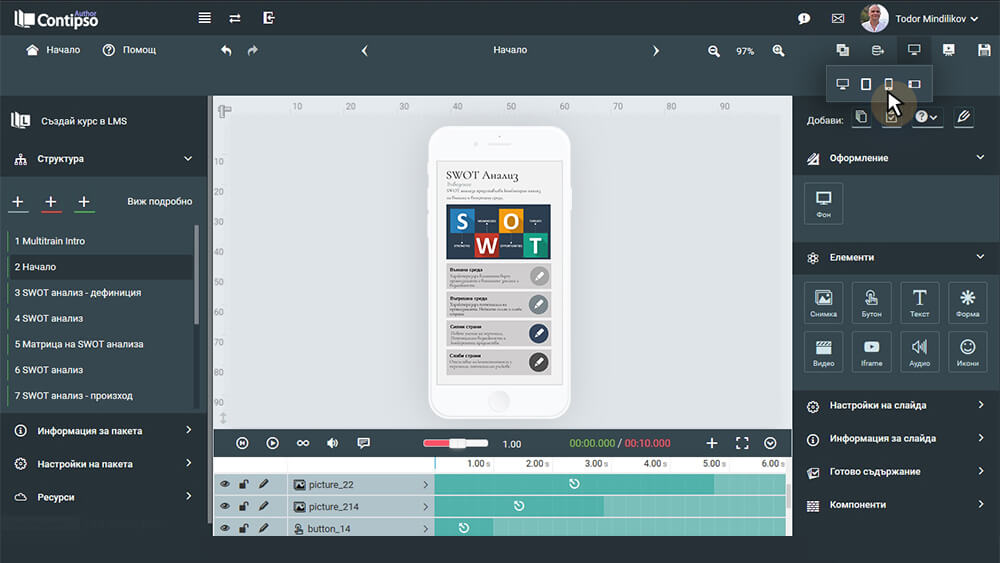Select slide 1 Multitrain Intro
The width and height of the screenshot is (1000, 563).
click(x=100, y=241)
